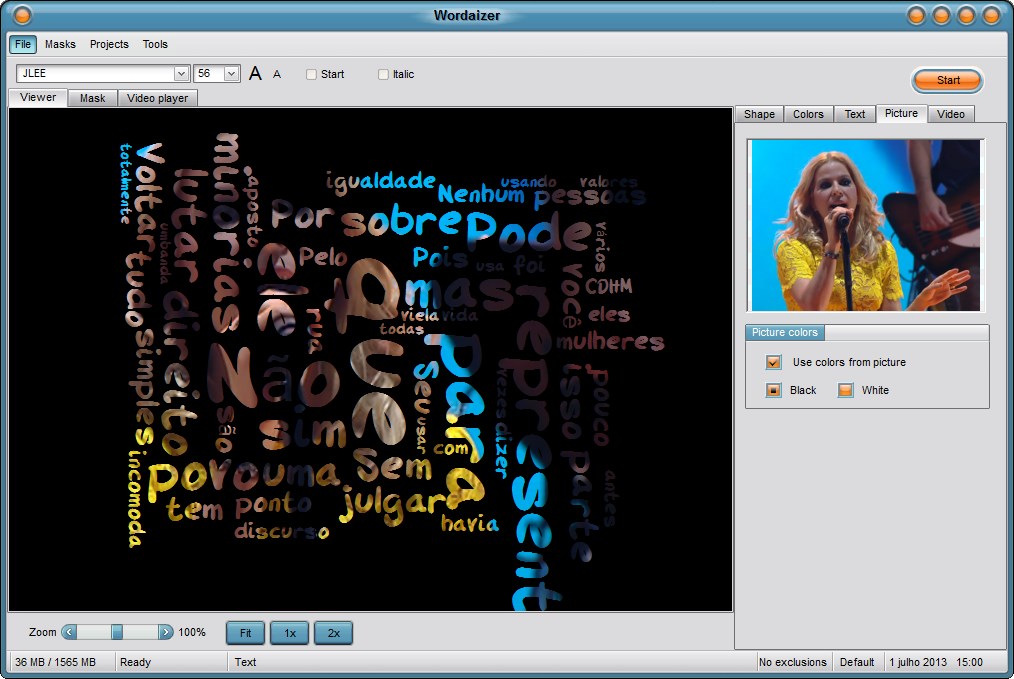
Task: Open the Masks menu
Action: click(x=60, y=44)
